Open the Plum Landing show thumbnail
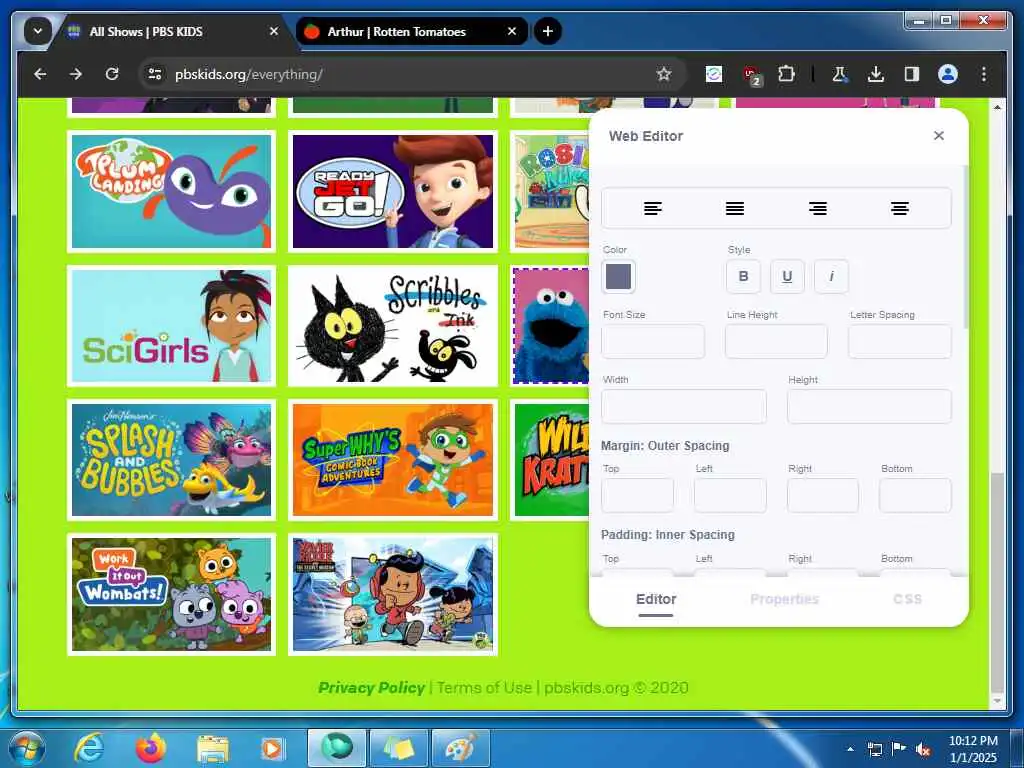 click(171, 191)
